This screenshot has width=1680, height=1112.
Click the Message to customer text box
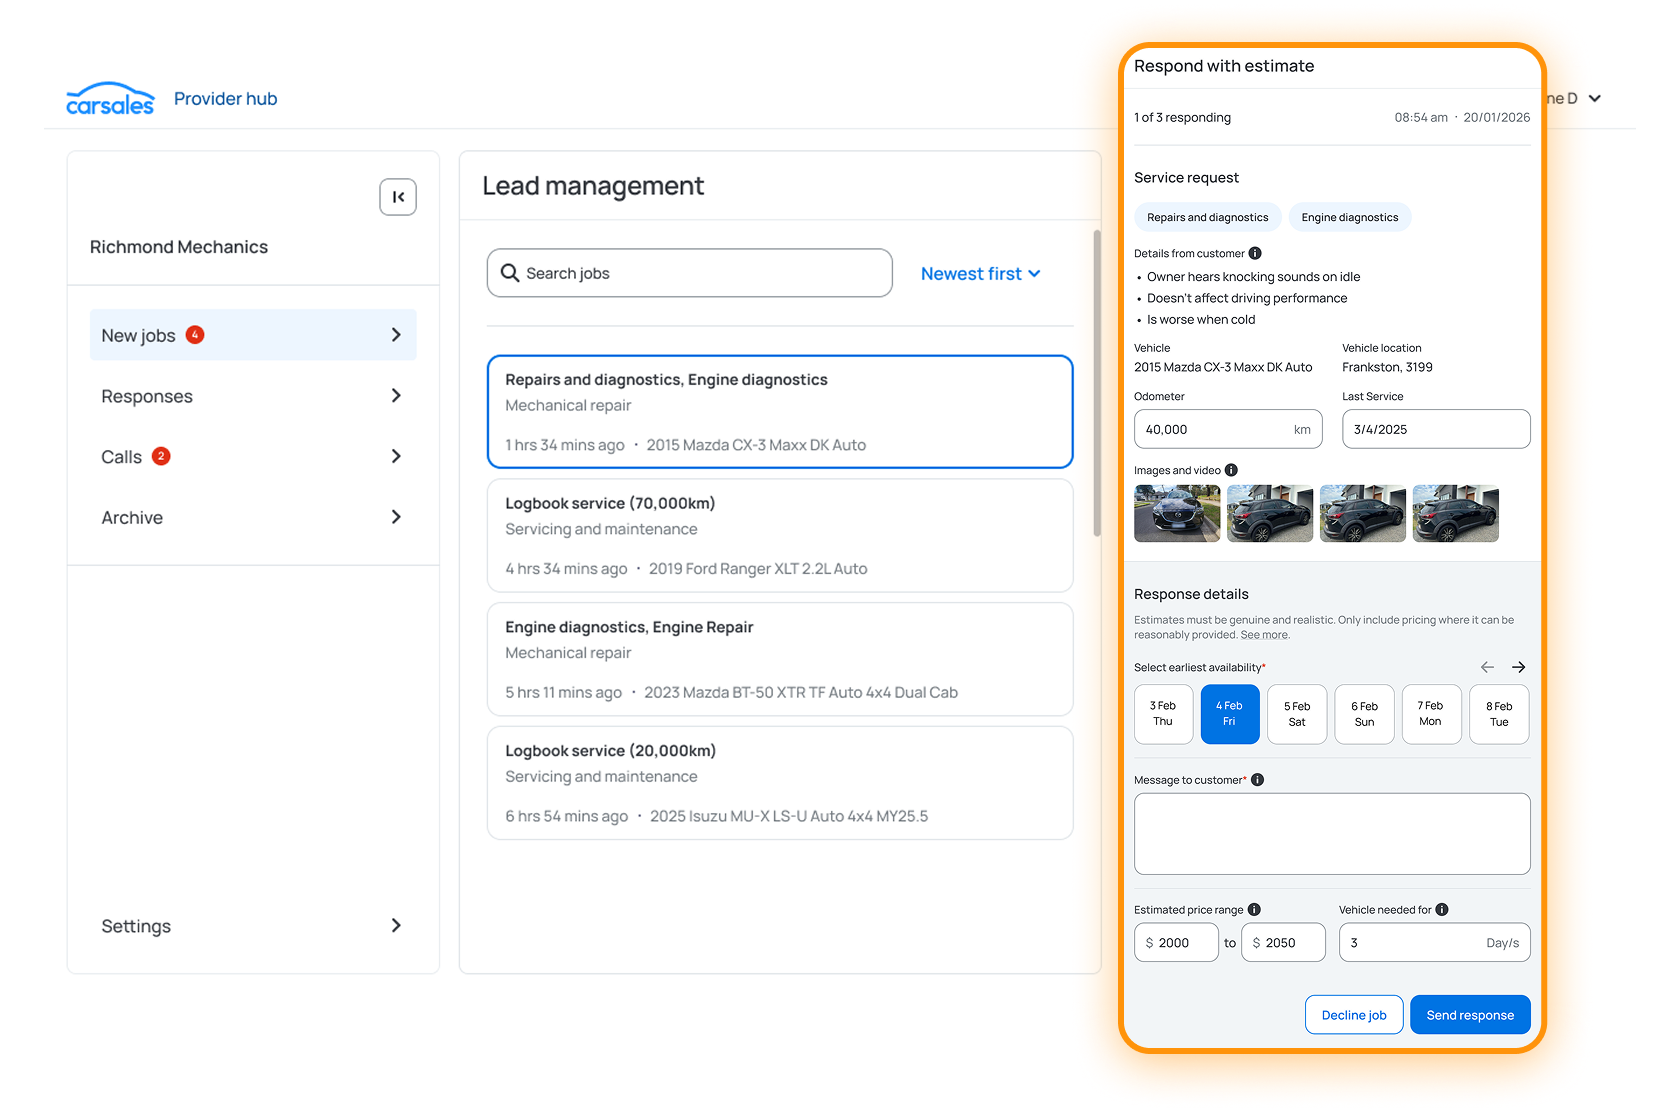click(x=1332, y=834)
